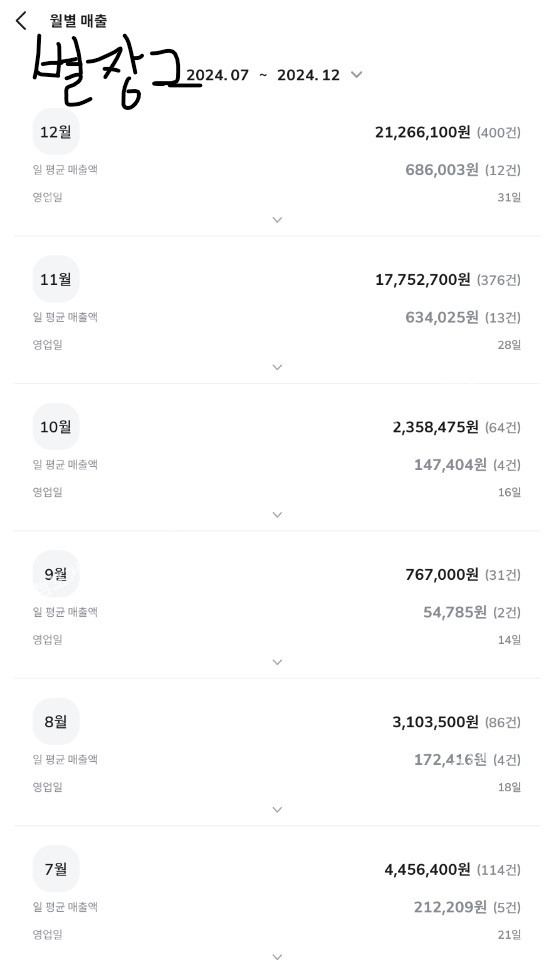
Task: Expand the 8월 sales details chevron
Action: click(x=277, y=809)
